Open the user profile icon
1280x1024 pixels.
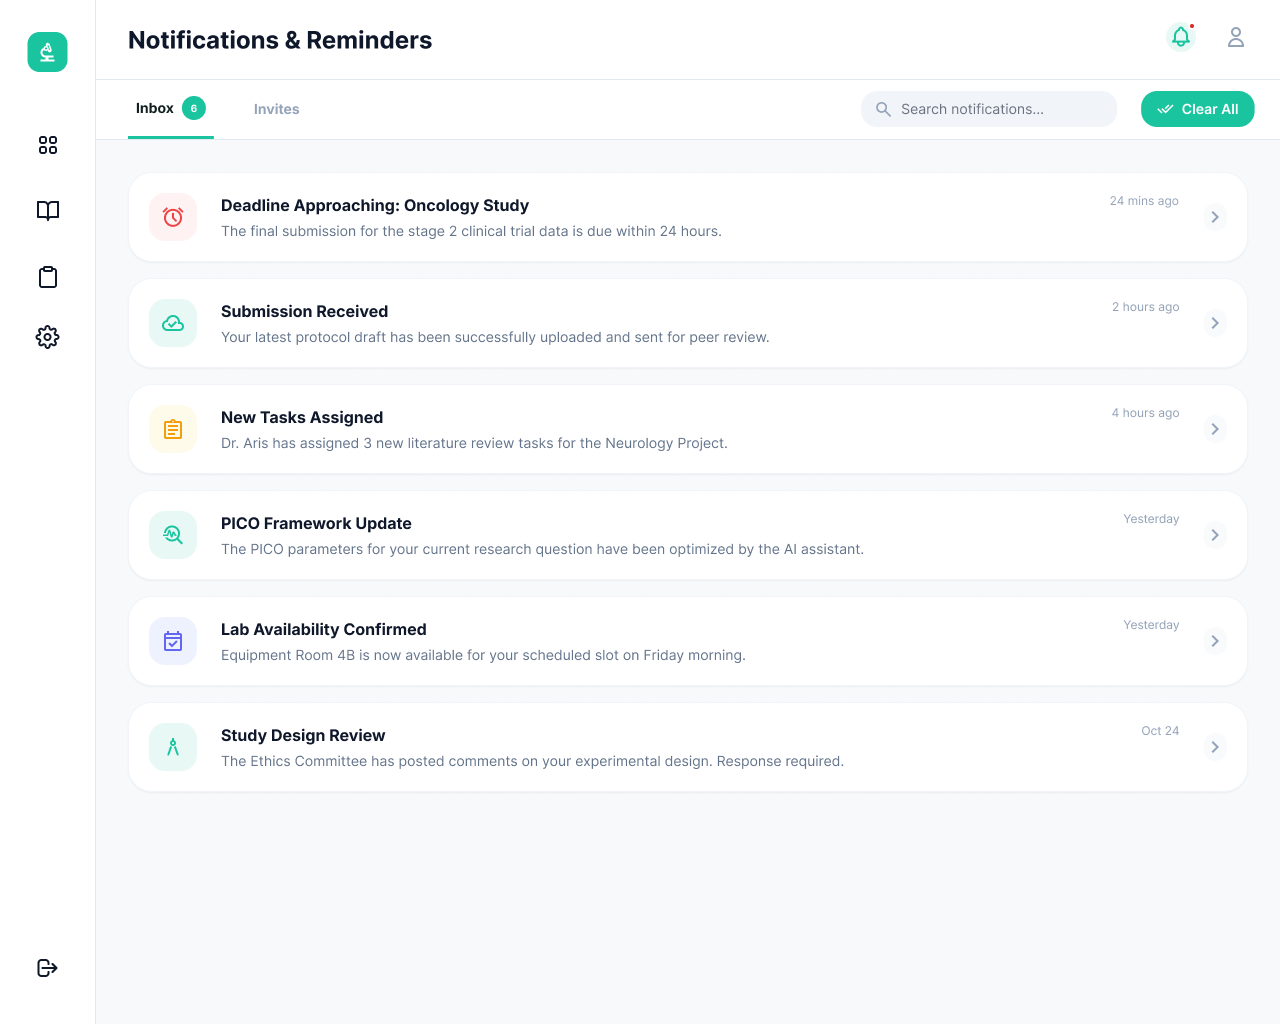(x=1236, y=37)
